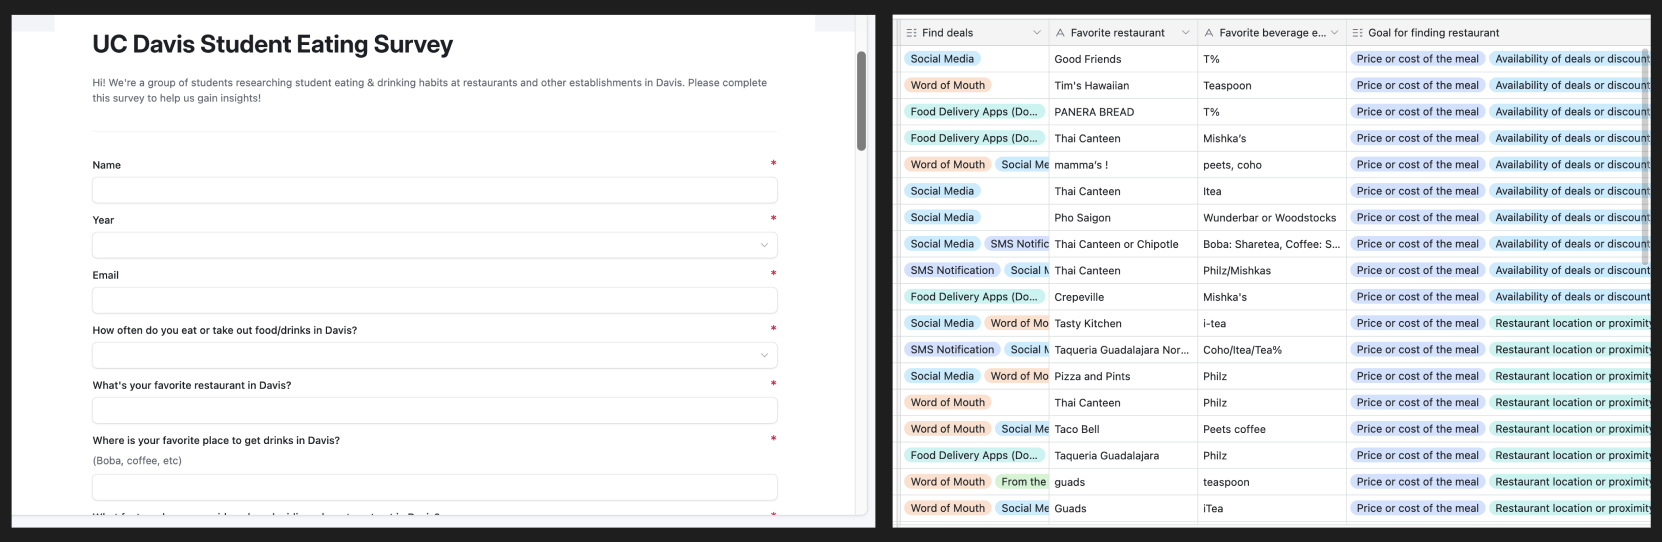1662x542 pixels.
Task: Click Word of Mouth tag in Tim's Hawaiian row
Action: click(x=948, y=85)
